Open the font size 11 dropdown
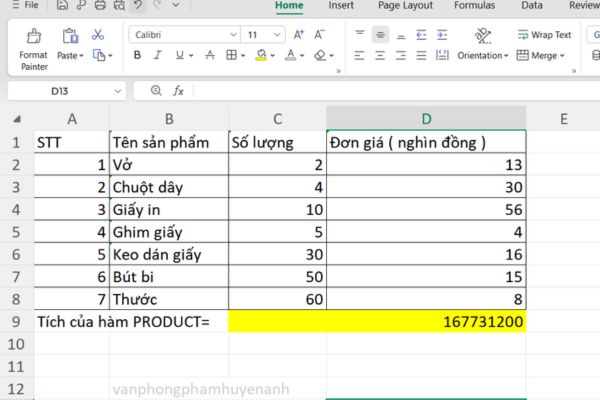Image resolution: width=600 pixels, height=400 pixels. (x=277, y=35)
